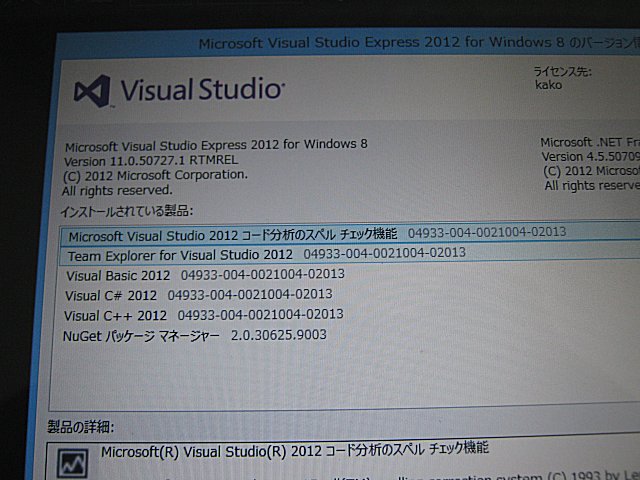Click the code analysis product detail icon
Image resolution: width=640 pixels, height=480 pixels.
coord(73,463)
